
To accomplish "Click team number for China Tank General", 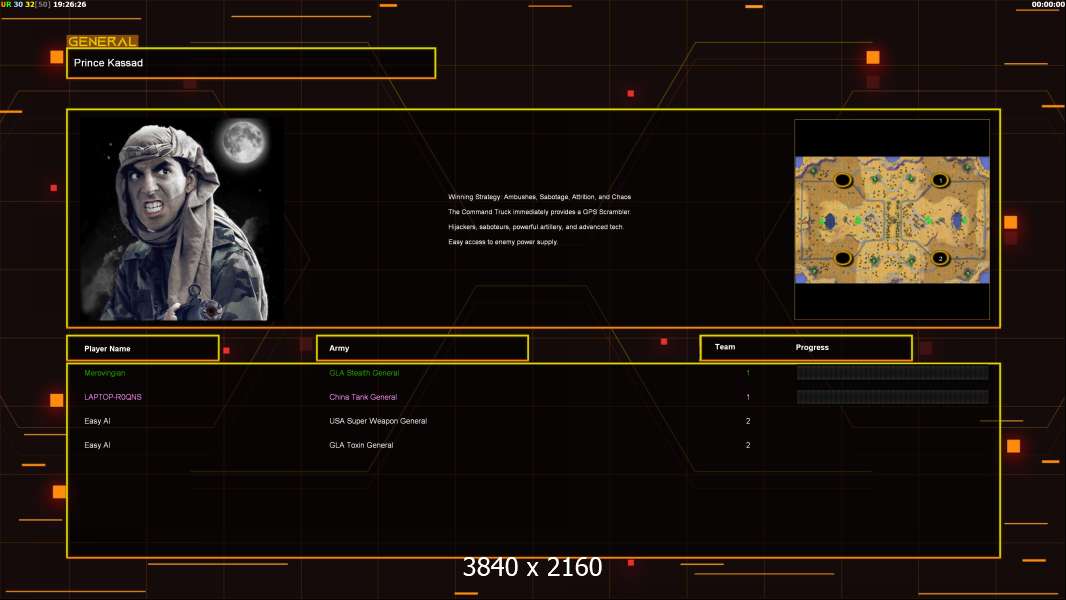I will pyautogui.click(x=748, y=397).
